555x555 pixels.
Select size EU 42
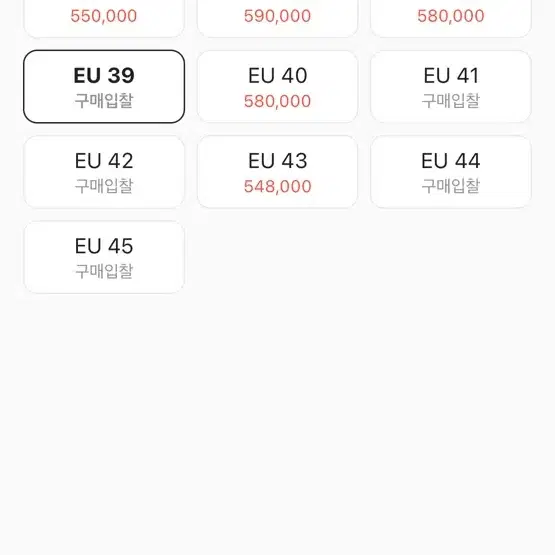104,172
